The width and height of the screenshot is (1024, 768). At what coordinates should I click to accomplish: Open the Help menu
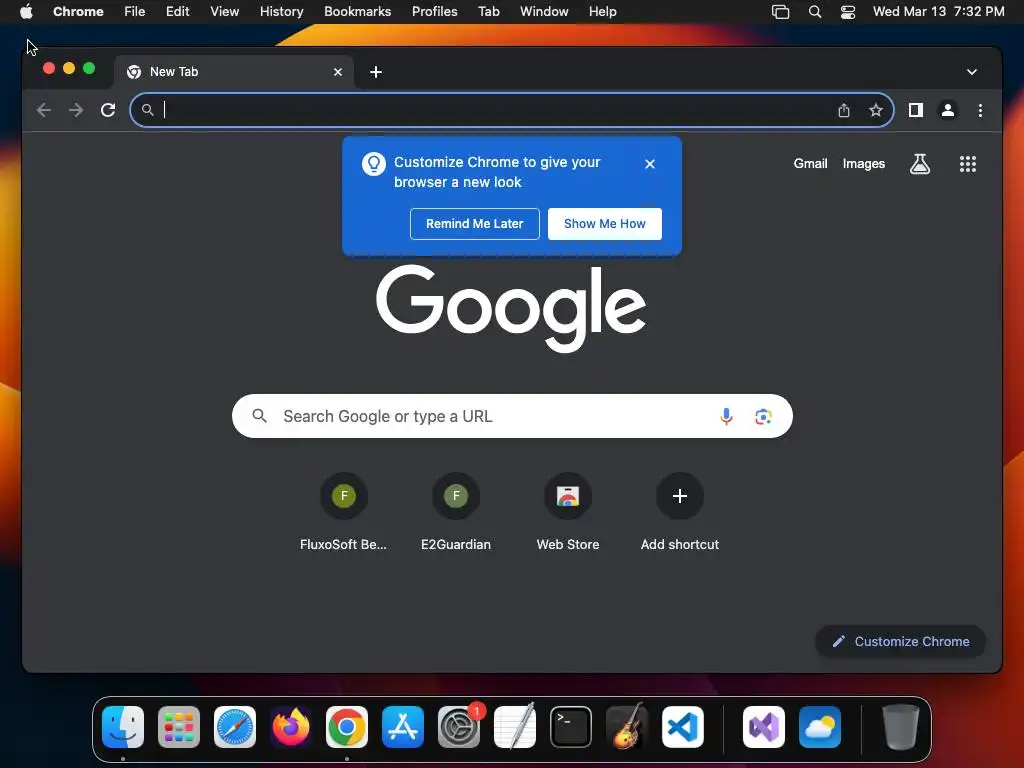pos(602,12)
